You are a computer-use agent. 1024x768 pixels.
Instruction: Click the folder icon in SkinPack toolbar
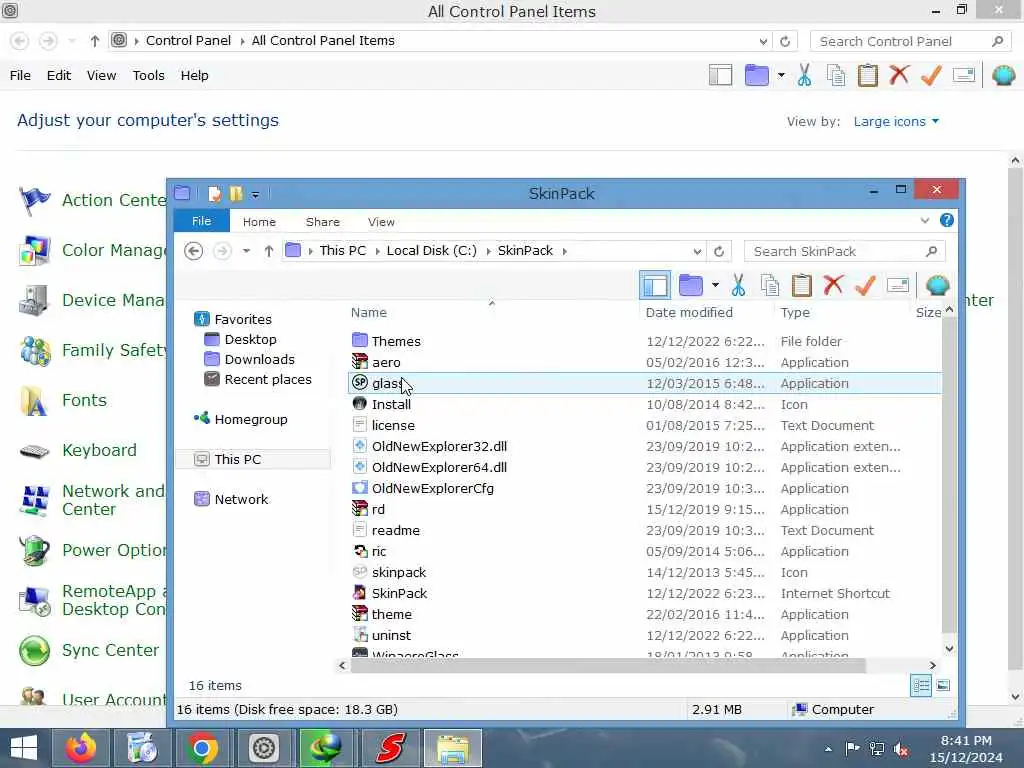point(690,285)
